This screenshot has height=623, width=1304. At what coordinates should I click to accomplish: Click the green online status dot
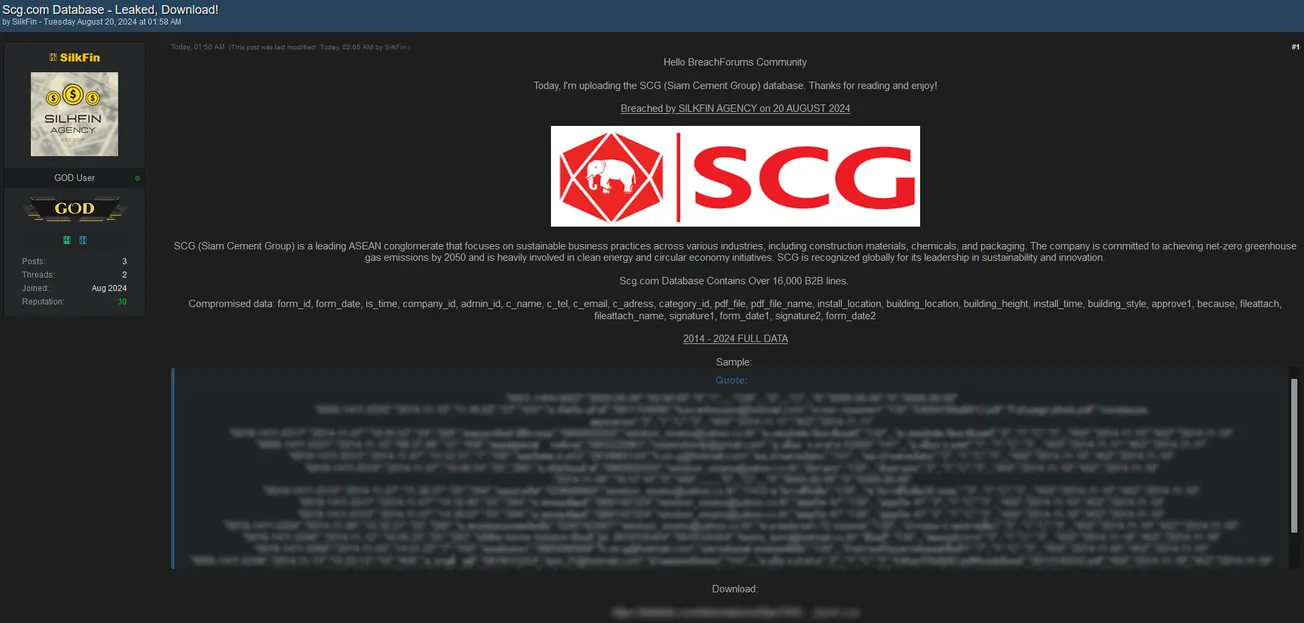[137, 179]
